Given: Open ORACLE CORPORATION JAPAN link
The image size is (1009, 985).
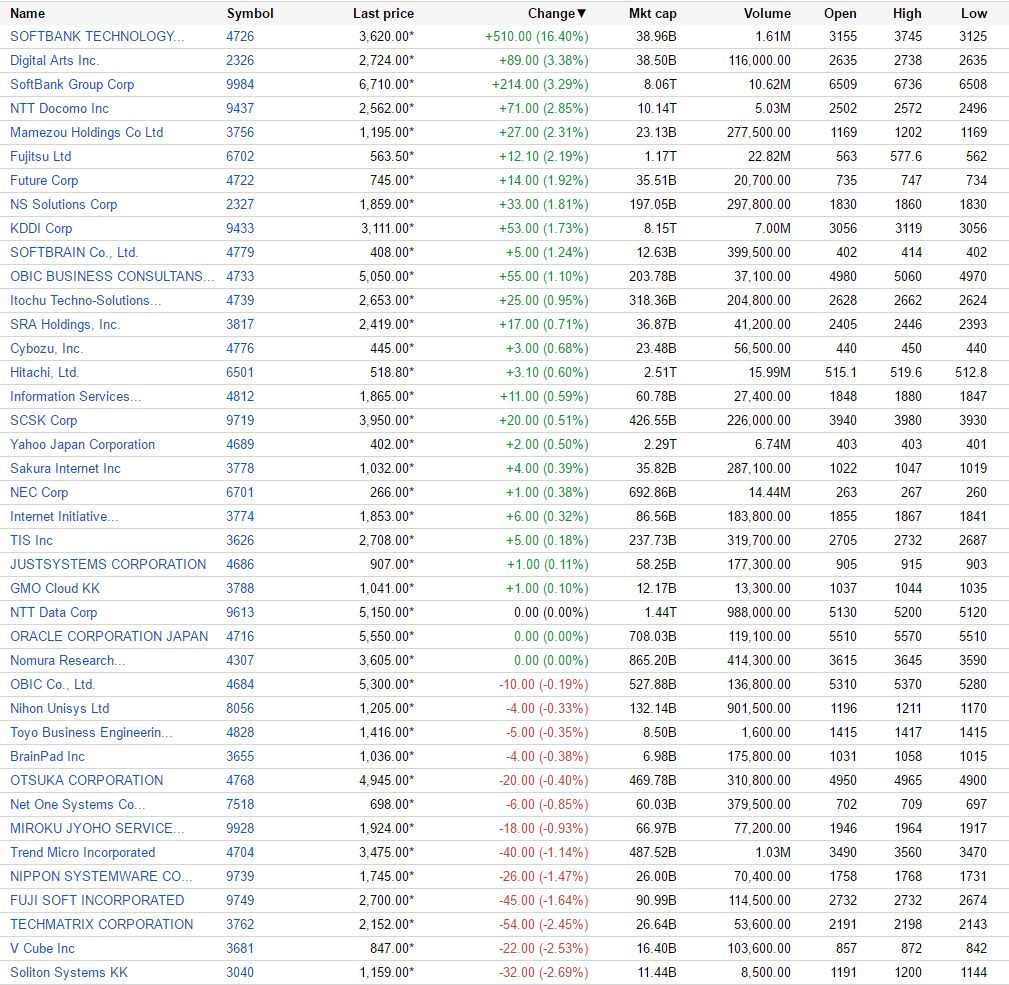Looking at the screenshot, I should click(x=109, y=636).
